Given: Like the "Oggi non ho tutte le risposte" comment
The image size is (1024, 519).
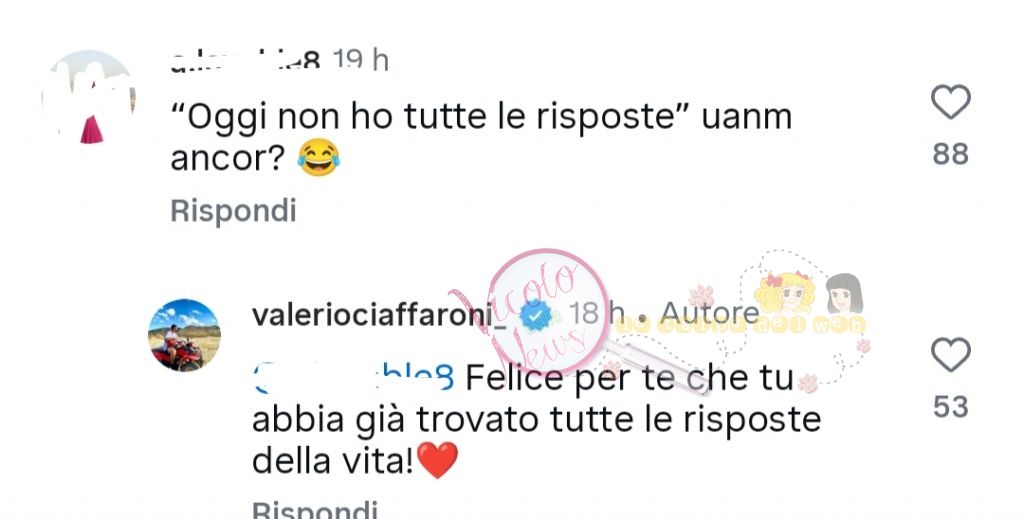Looking at the screenshot, I should pyautogui.click(x=950, y=102).
